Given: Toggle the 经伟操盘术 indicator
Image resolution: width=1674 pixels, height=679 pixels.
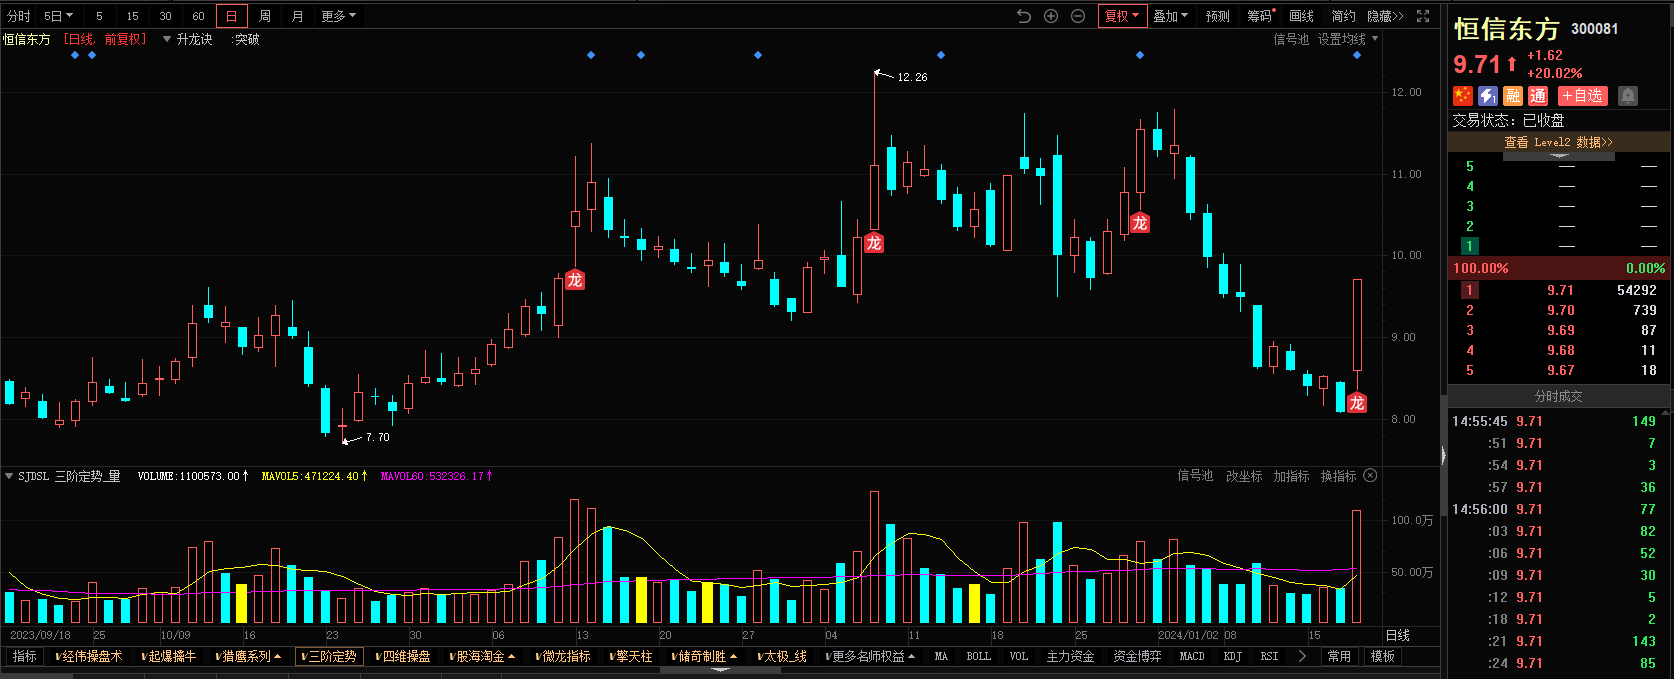Looking at the screenshot, I should tap(90, 656).
